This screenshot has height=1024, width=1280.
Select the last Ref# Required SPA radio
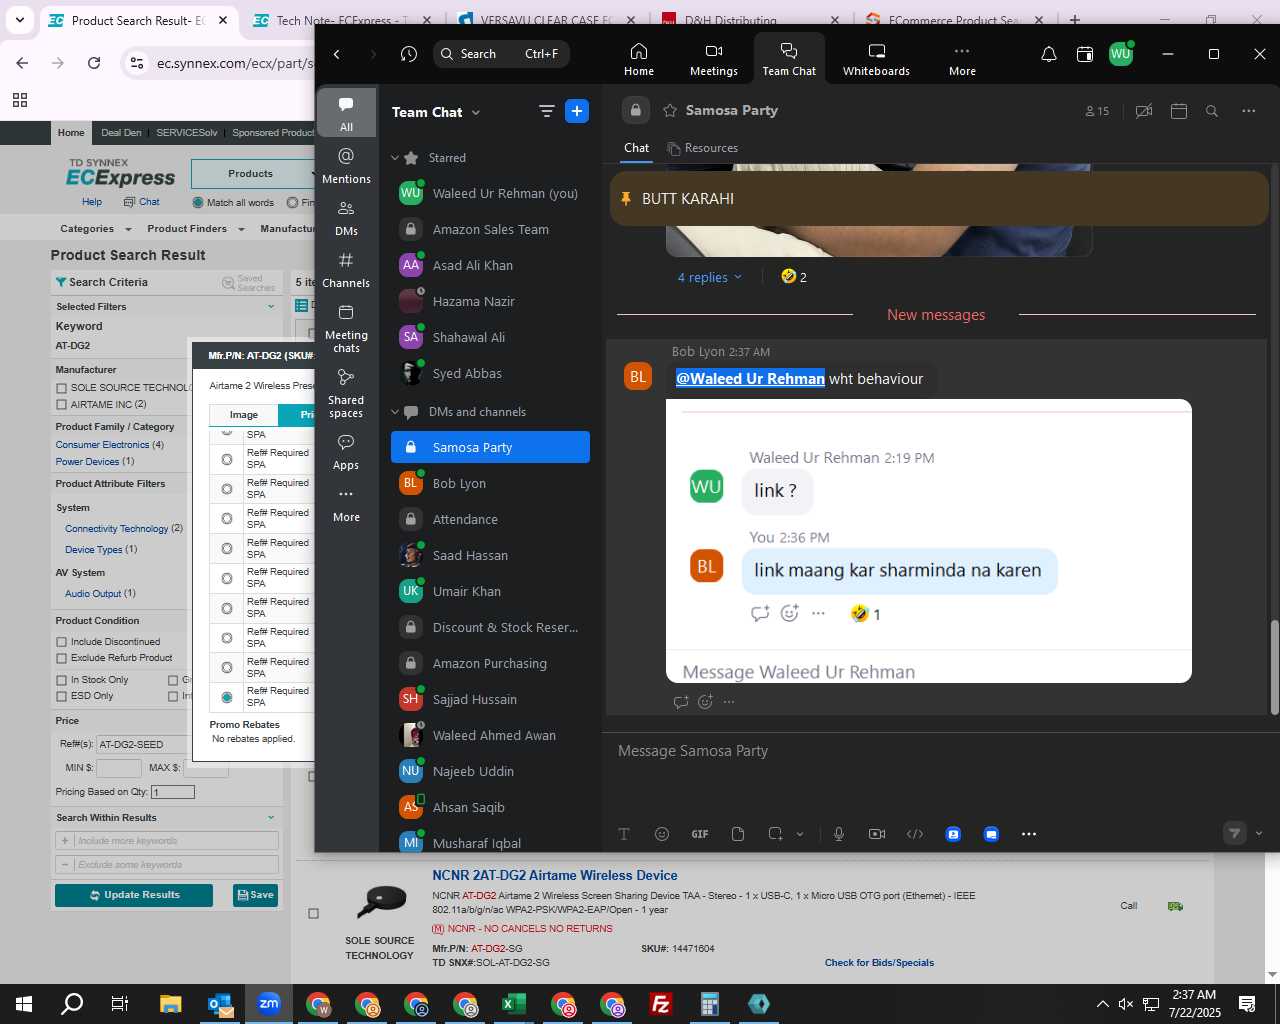coord(227,697)
